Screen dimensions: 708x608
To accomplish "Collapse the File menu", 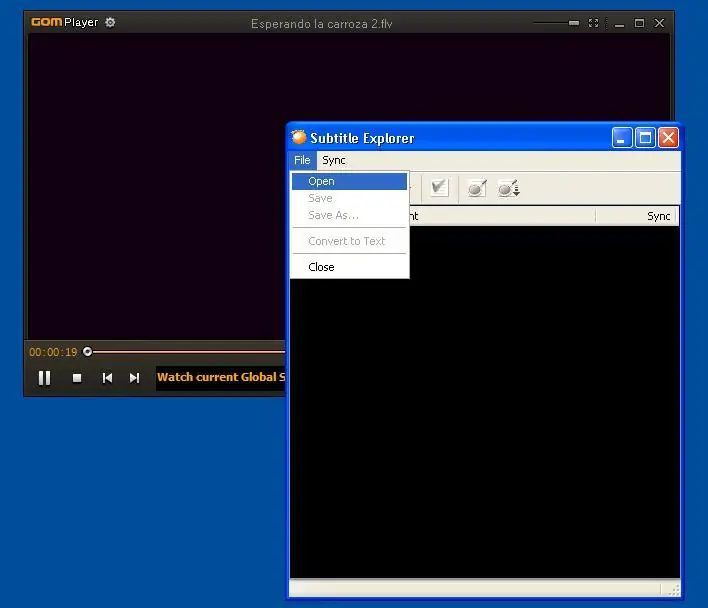I will coord(302,160).
